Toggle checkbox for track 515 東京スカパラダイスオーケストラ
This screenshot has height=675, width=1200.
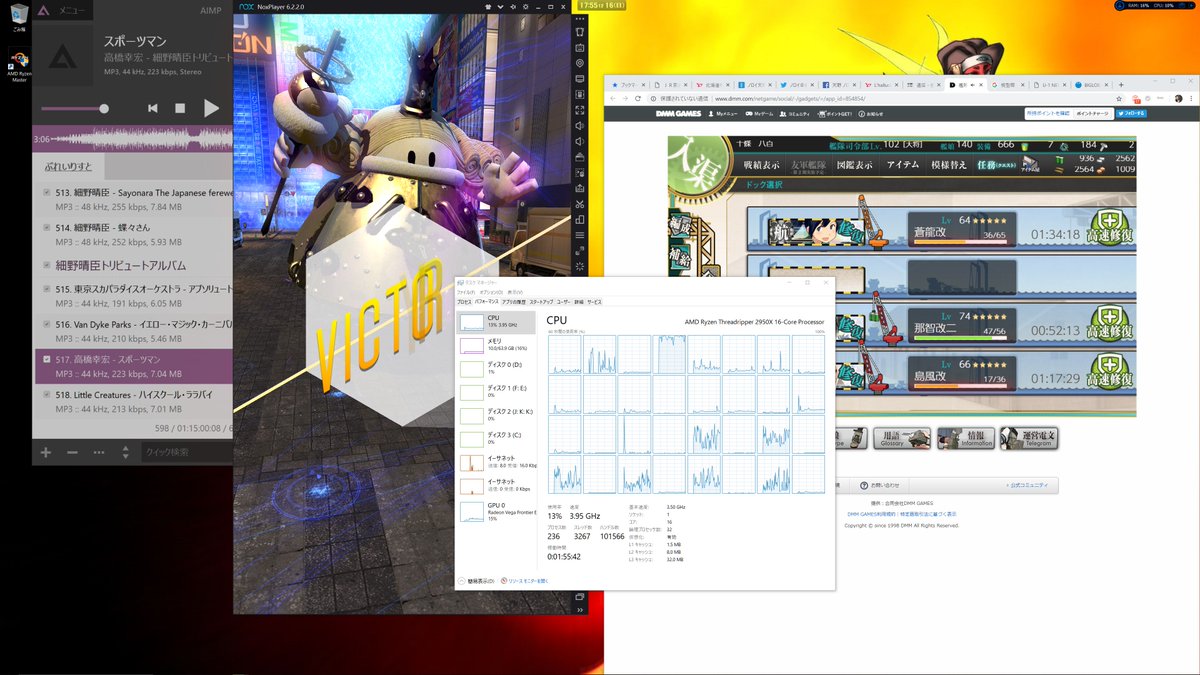(47, 289)
